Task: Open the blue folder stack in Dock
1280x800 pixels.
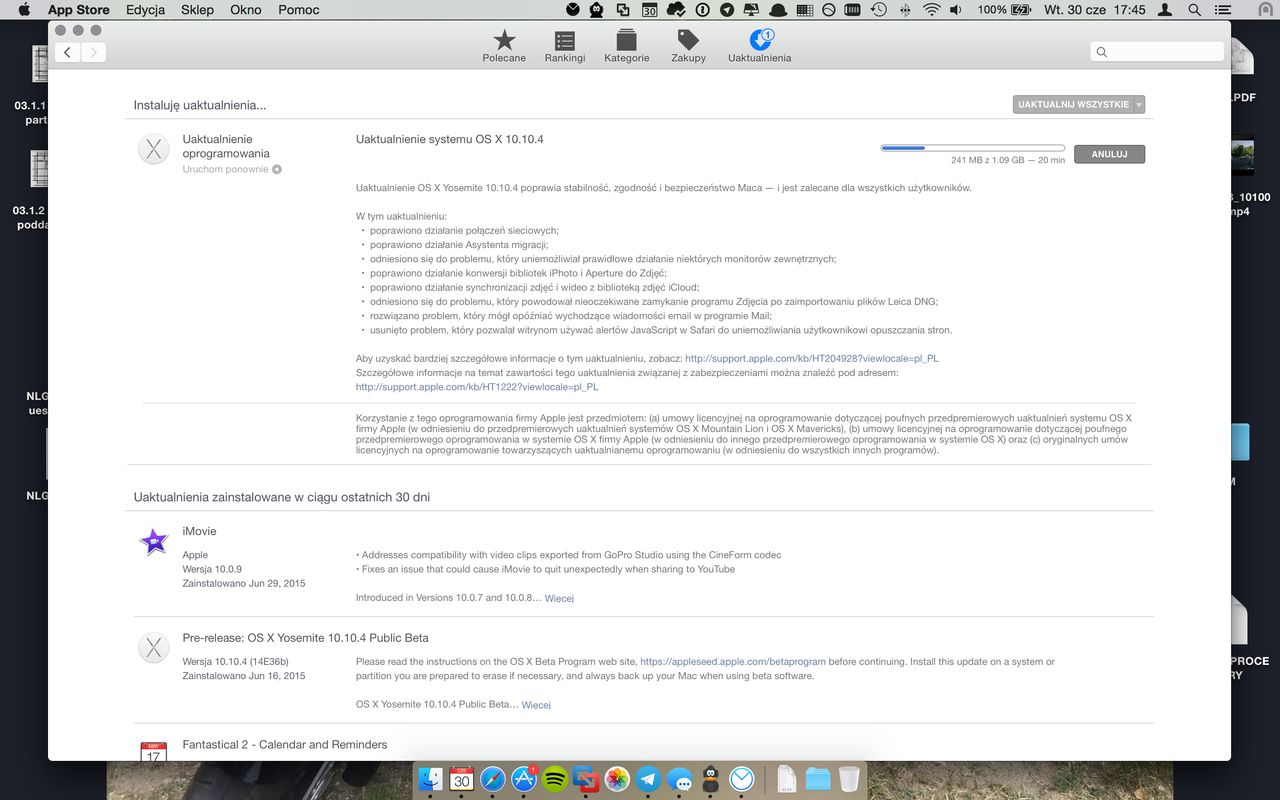Action: click(x=818, y=779)
